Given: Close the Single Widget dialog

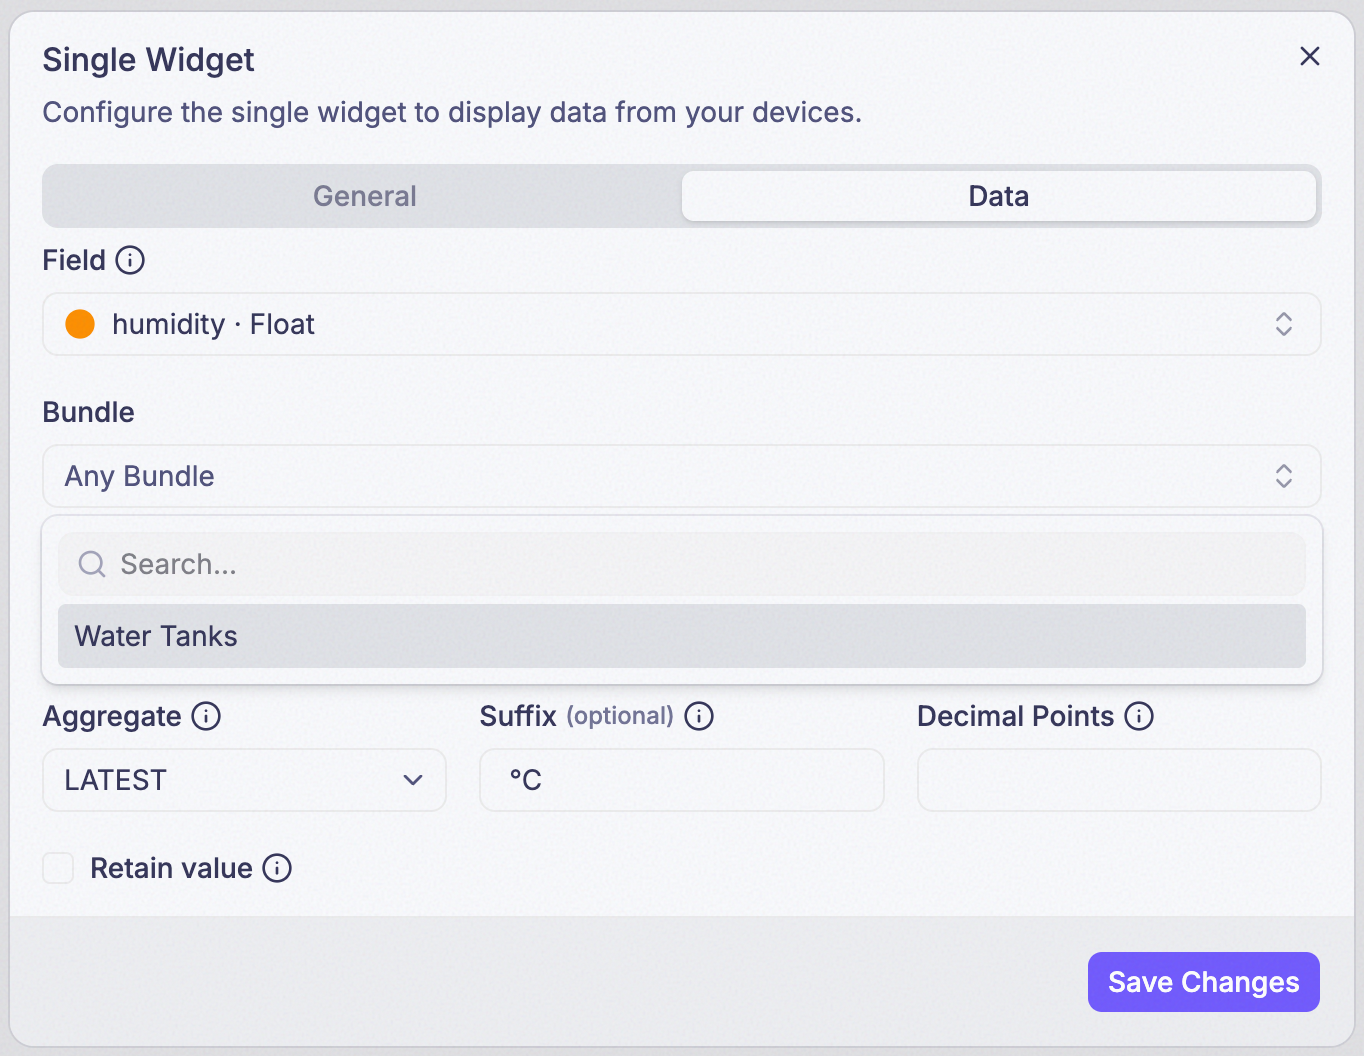Looking at the screenshot, I should point(1310,56).
